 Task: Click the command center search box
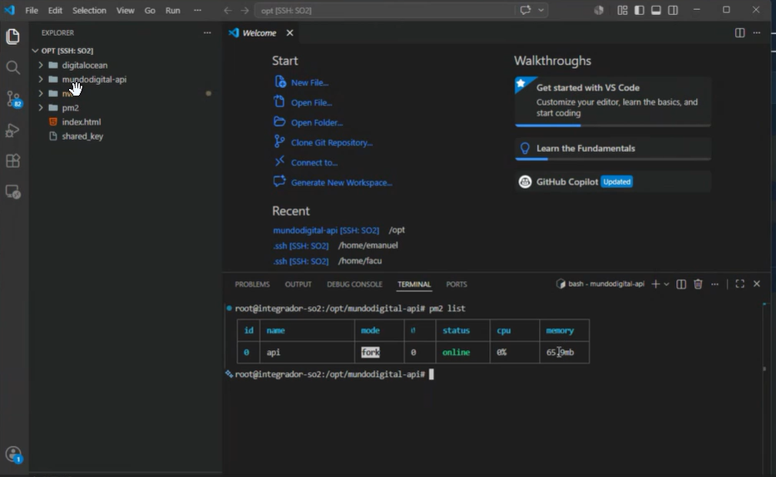point(384,10)
